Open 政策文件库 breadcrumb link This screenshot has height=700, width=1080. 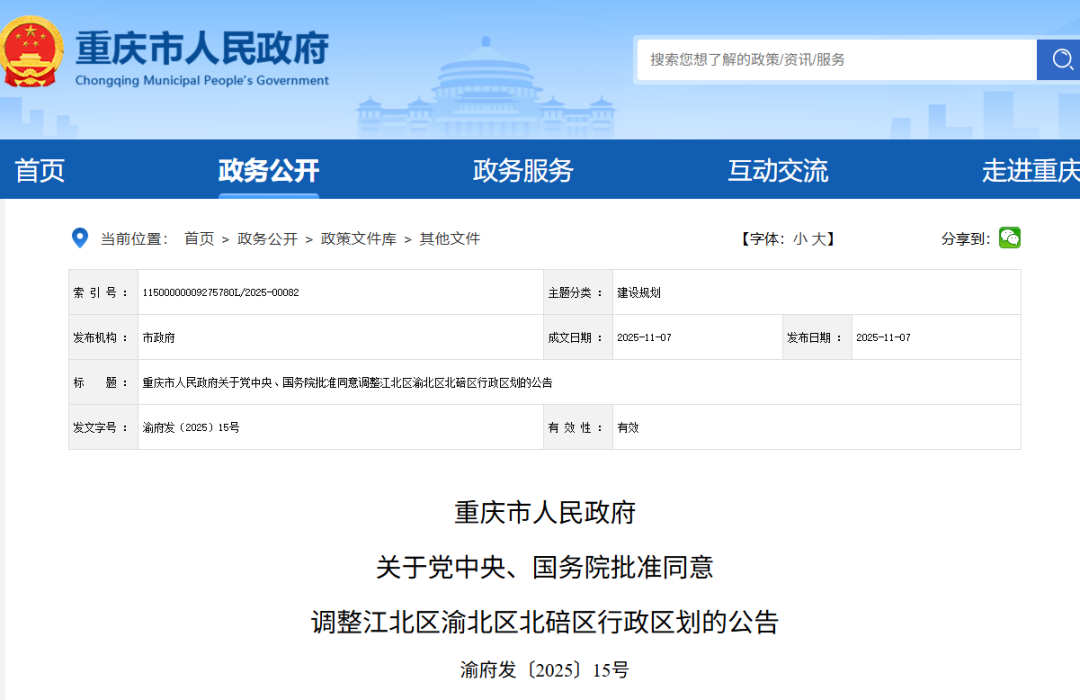(x=358, y=239)
